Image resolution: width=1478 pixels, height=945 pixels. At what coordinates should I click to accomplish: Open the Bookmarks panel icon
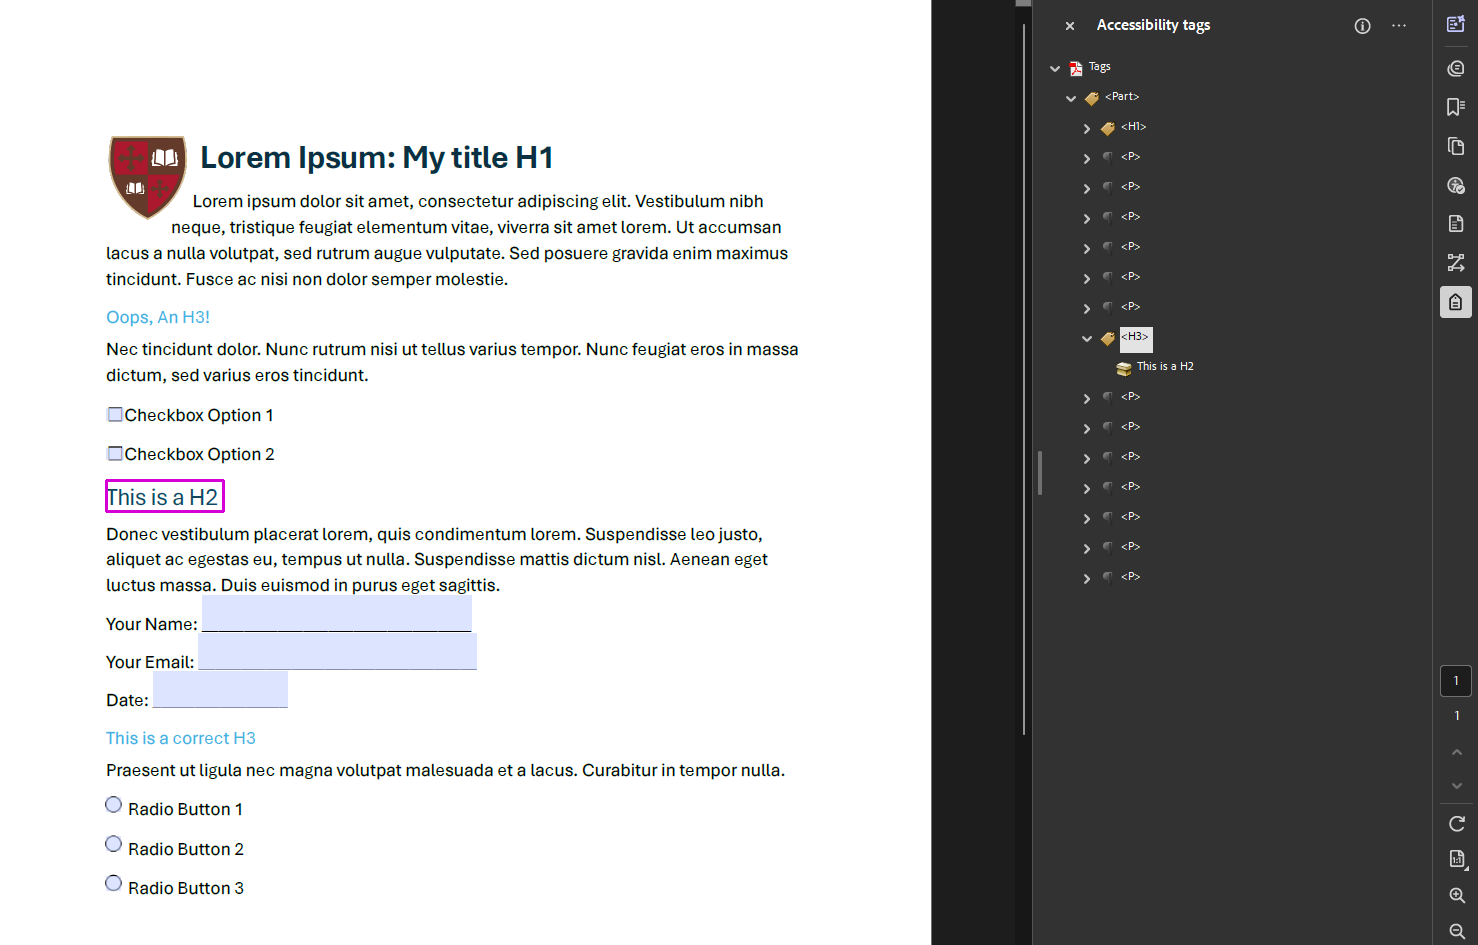(x=1456, y=107)
